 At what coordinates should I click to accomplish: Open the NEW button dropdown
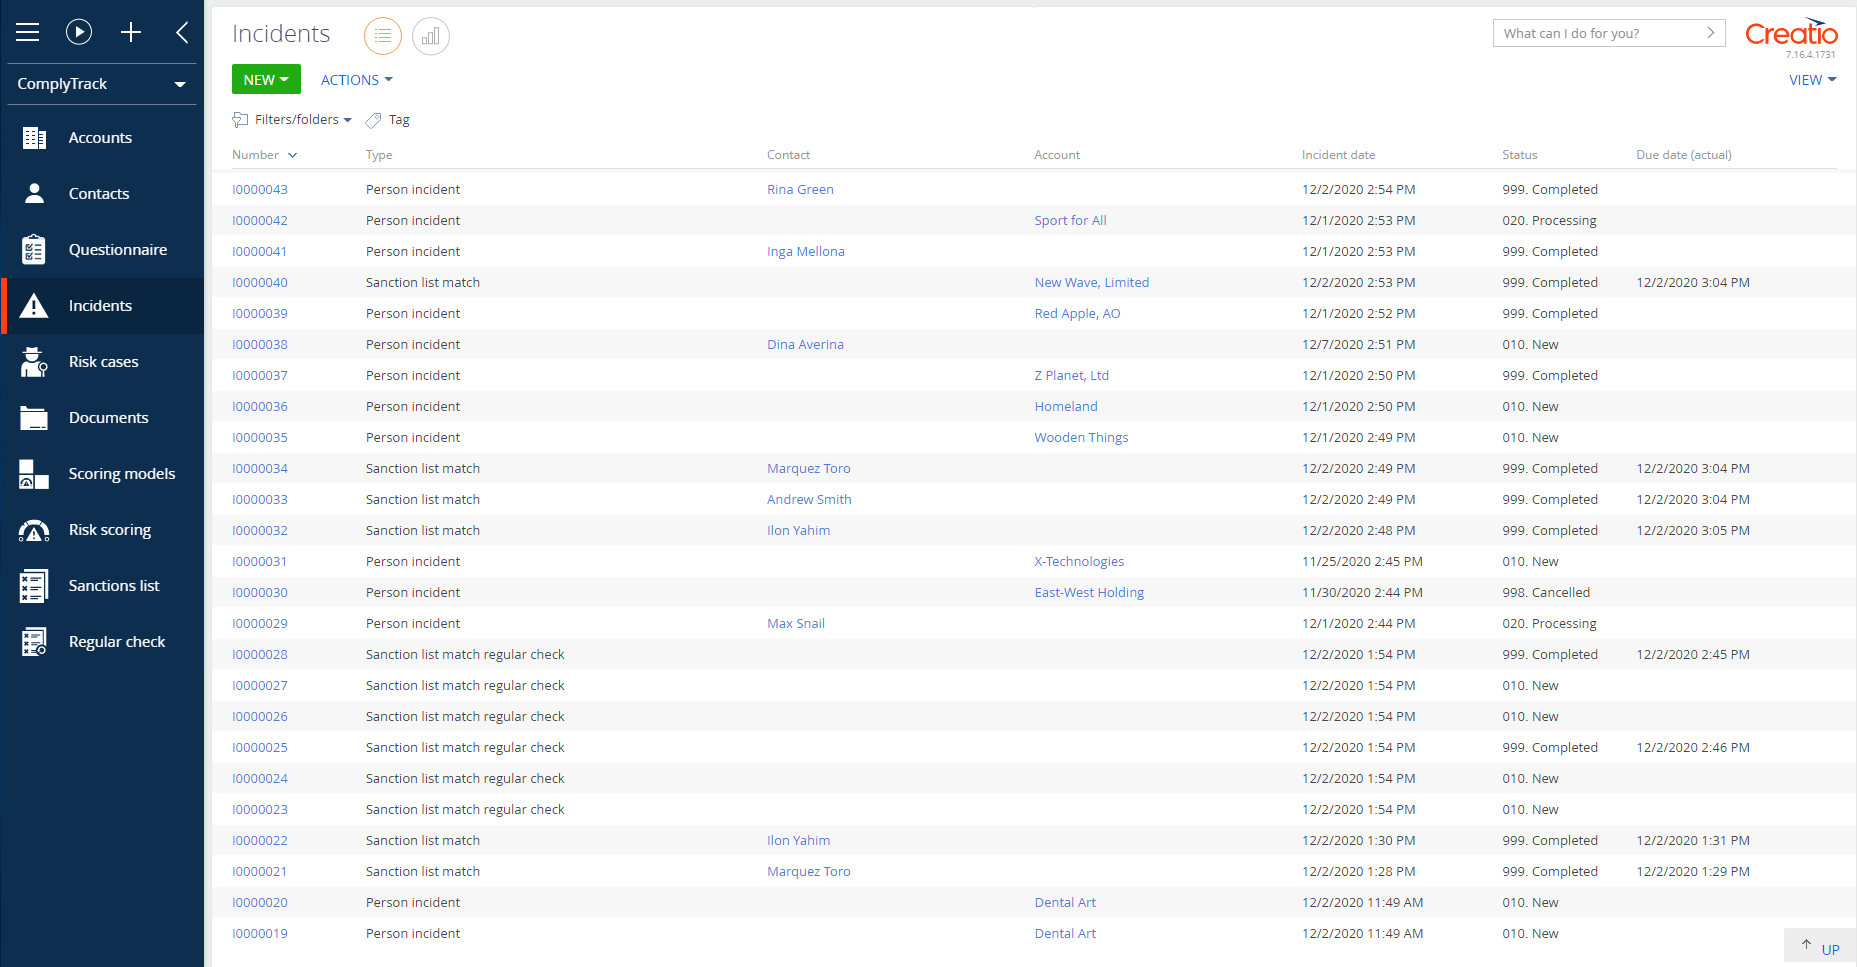[x=266, y=80]
